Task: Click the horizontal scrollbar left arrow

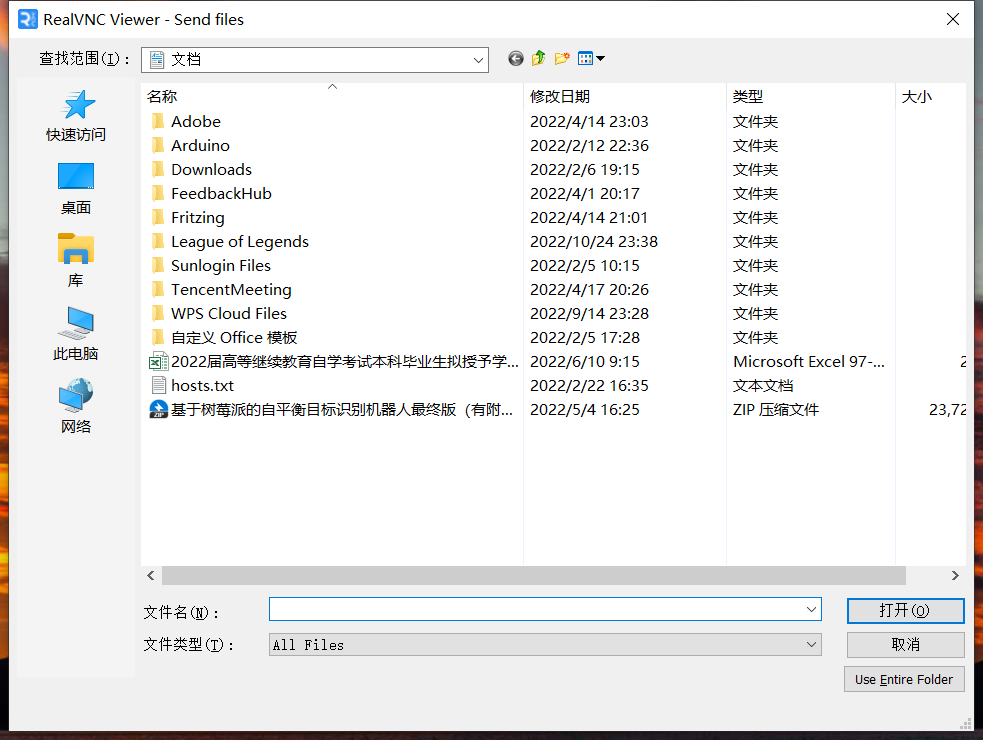Action: click(151, 576)
